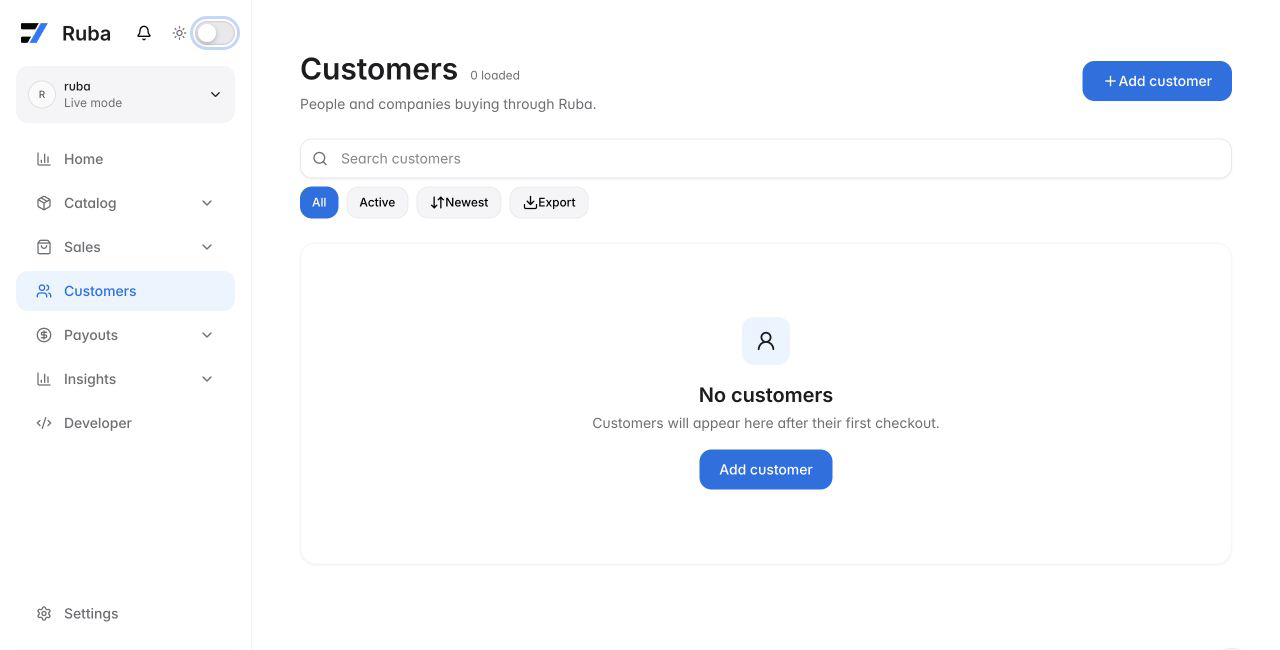Select the All filter chip
1280x650 pixels.
tap(319, 202)
